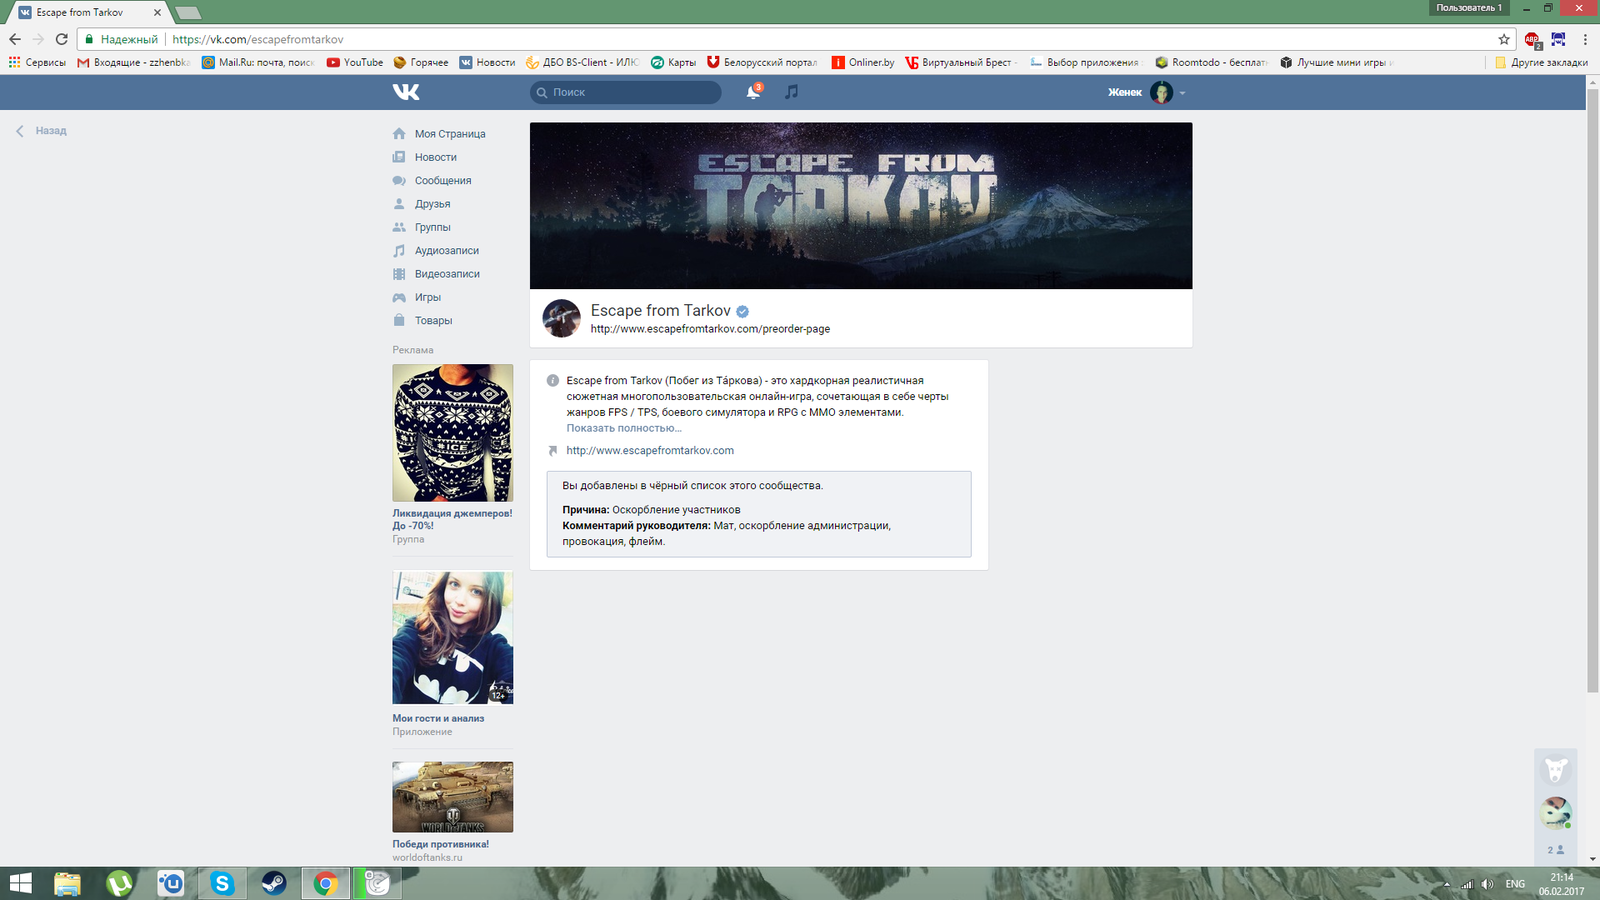Open the girl photo ad image
This screenshot has width=1600, height=900.
452,638
